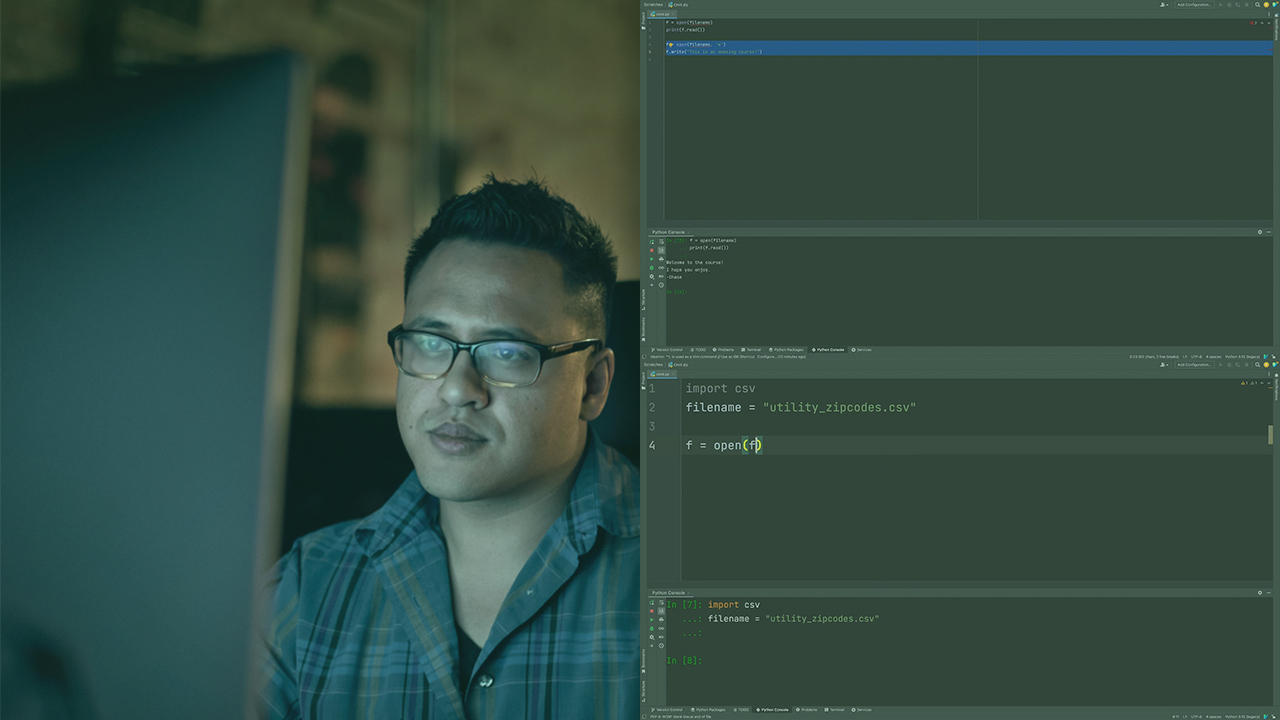Open the lower Python Console panel's gear options
1280x720 pixels.
tap(1260, 592)
